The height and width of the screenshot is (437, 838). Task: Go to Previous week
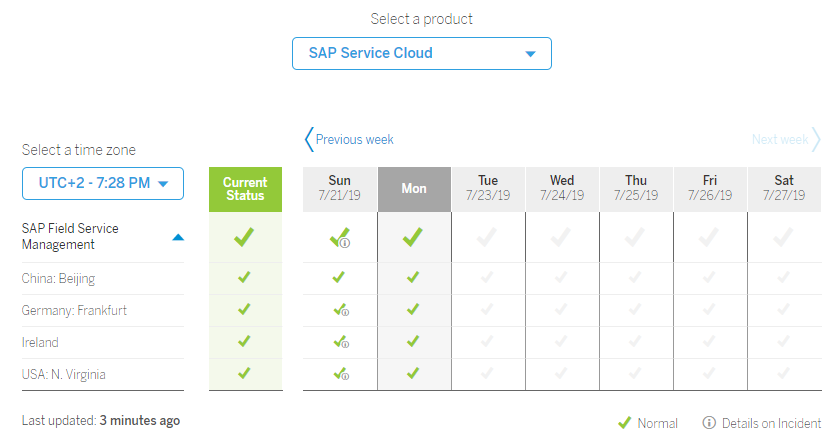349,139
